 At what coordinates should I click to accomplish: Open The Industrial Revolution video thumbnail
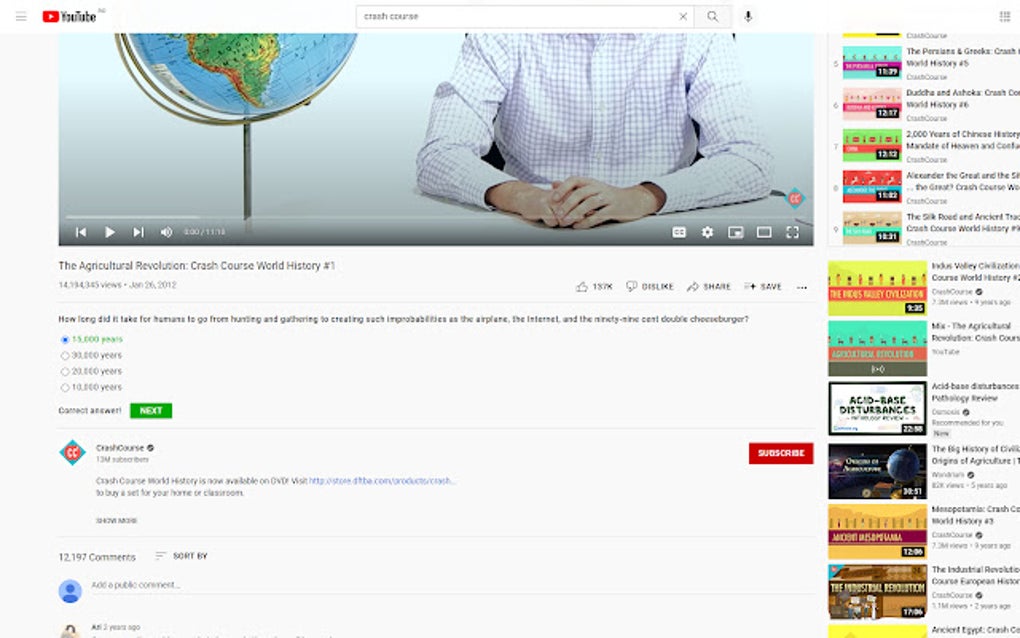click(877, 592)
